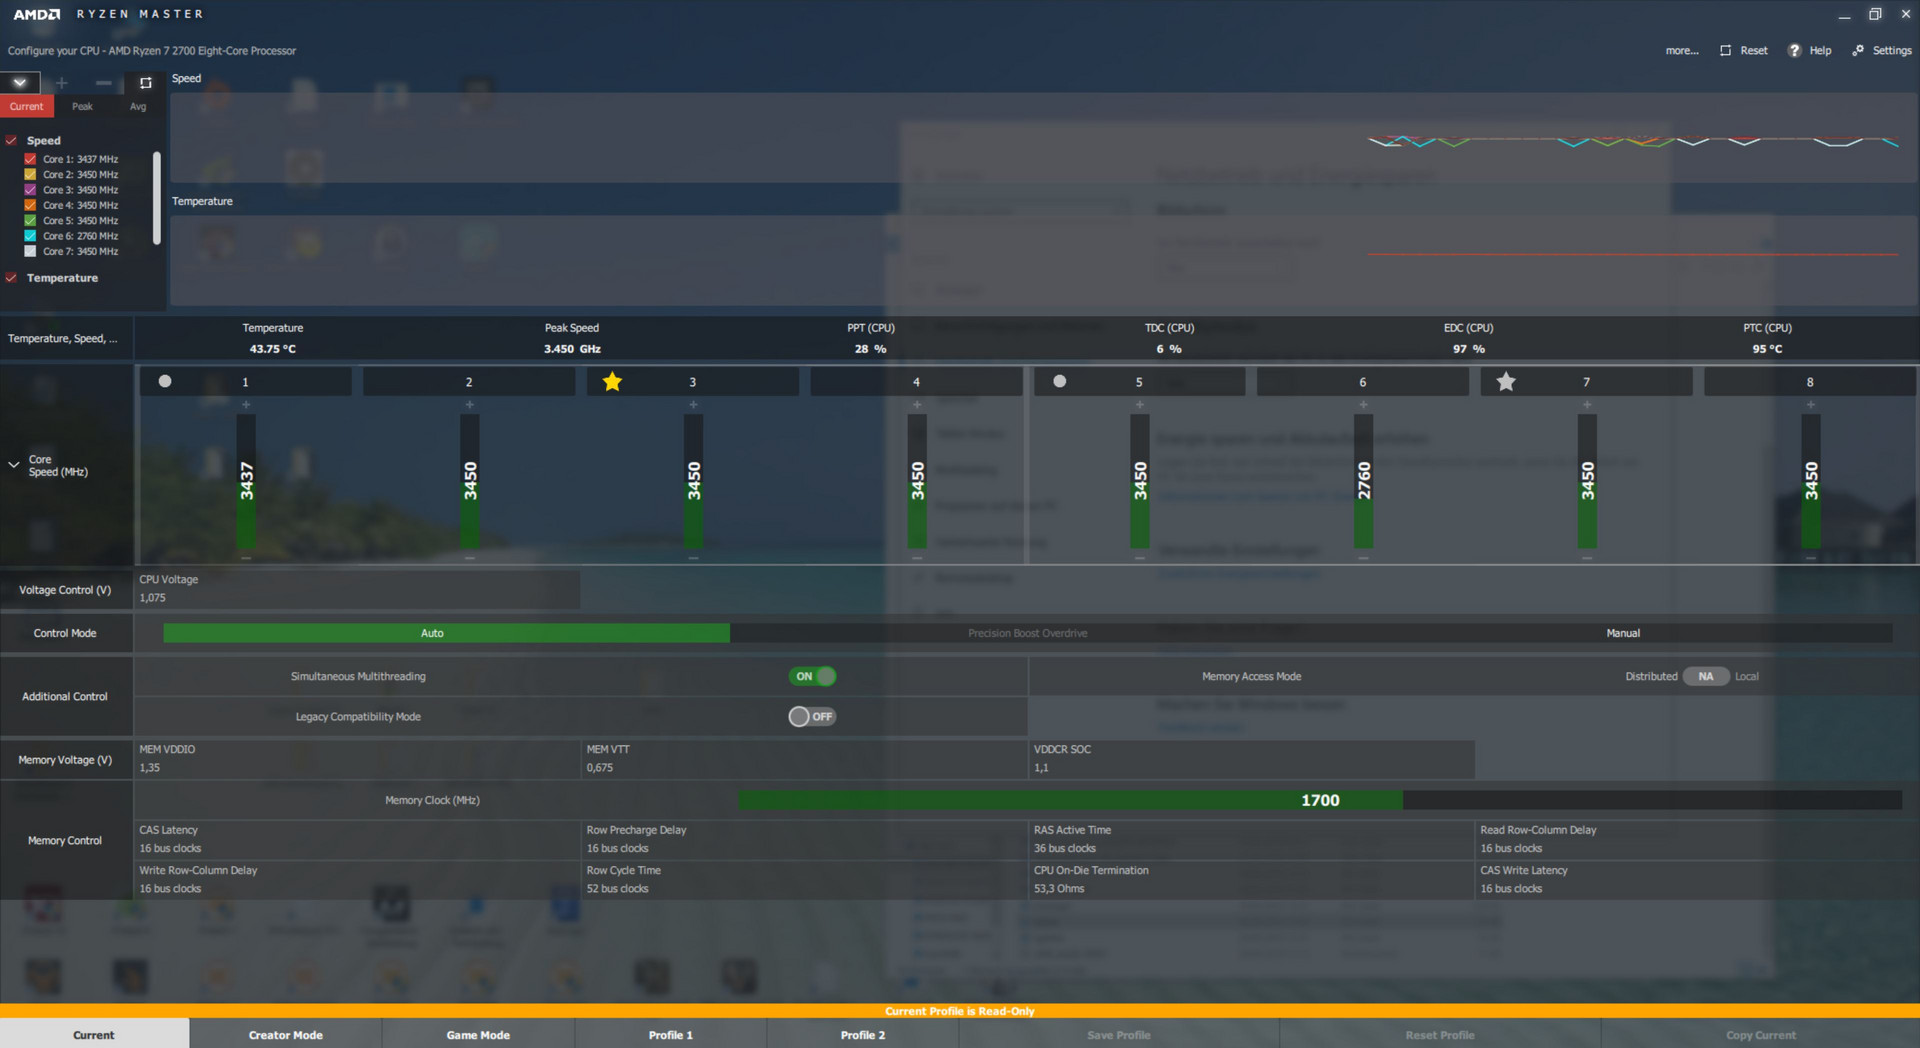Switch graph view to the Peak tab

82,106
